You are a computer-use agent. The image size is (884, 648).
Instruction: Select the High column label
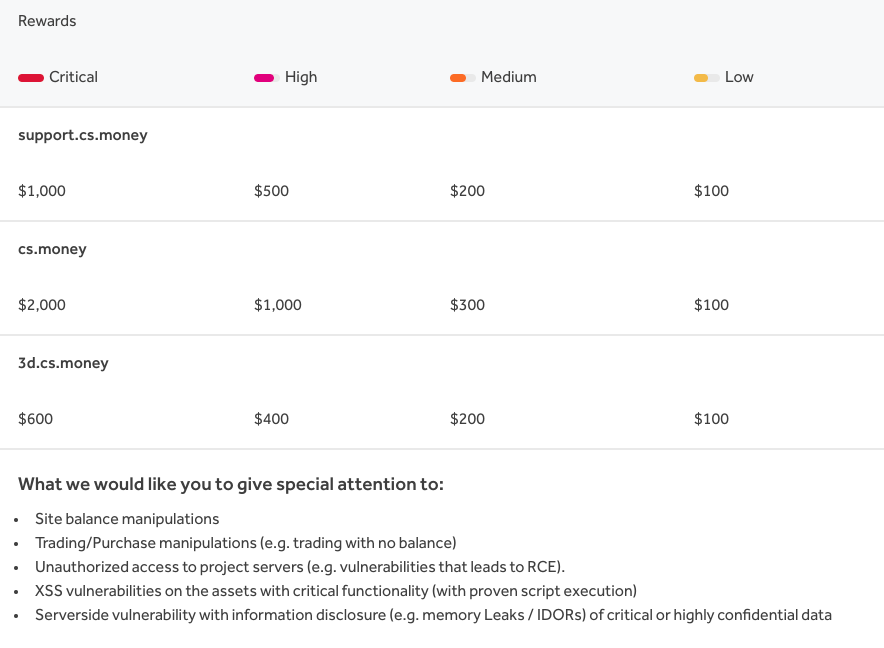point(301,77)
